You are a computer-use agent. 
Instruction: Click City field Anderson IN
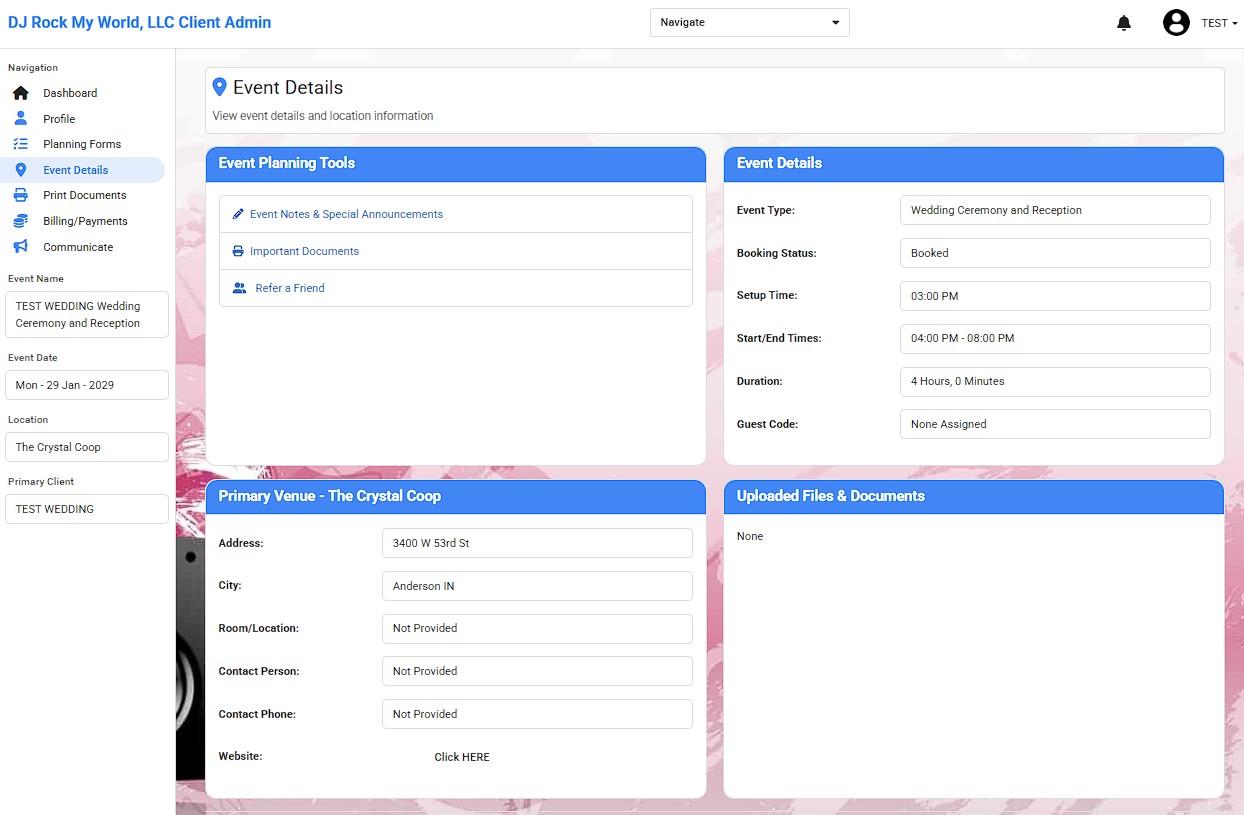tap(537, 586)
